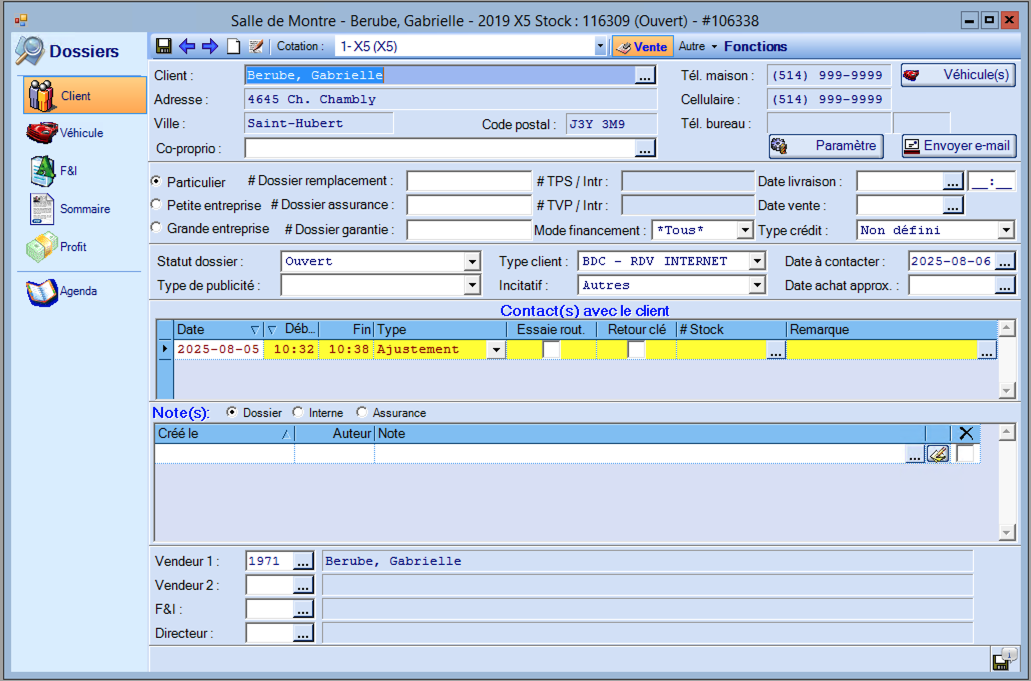Click the Co-proprio input field
The height and width of the screenshot is (681, 1031).
coord(439,148)
